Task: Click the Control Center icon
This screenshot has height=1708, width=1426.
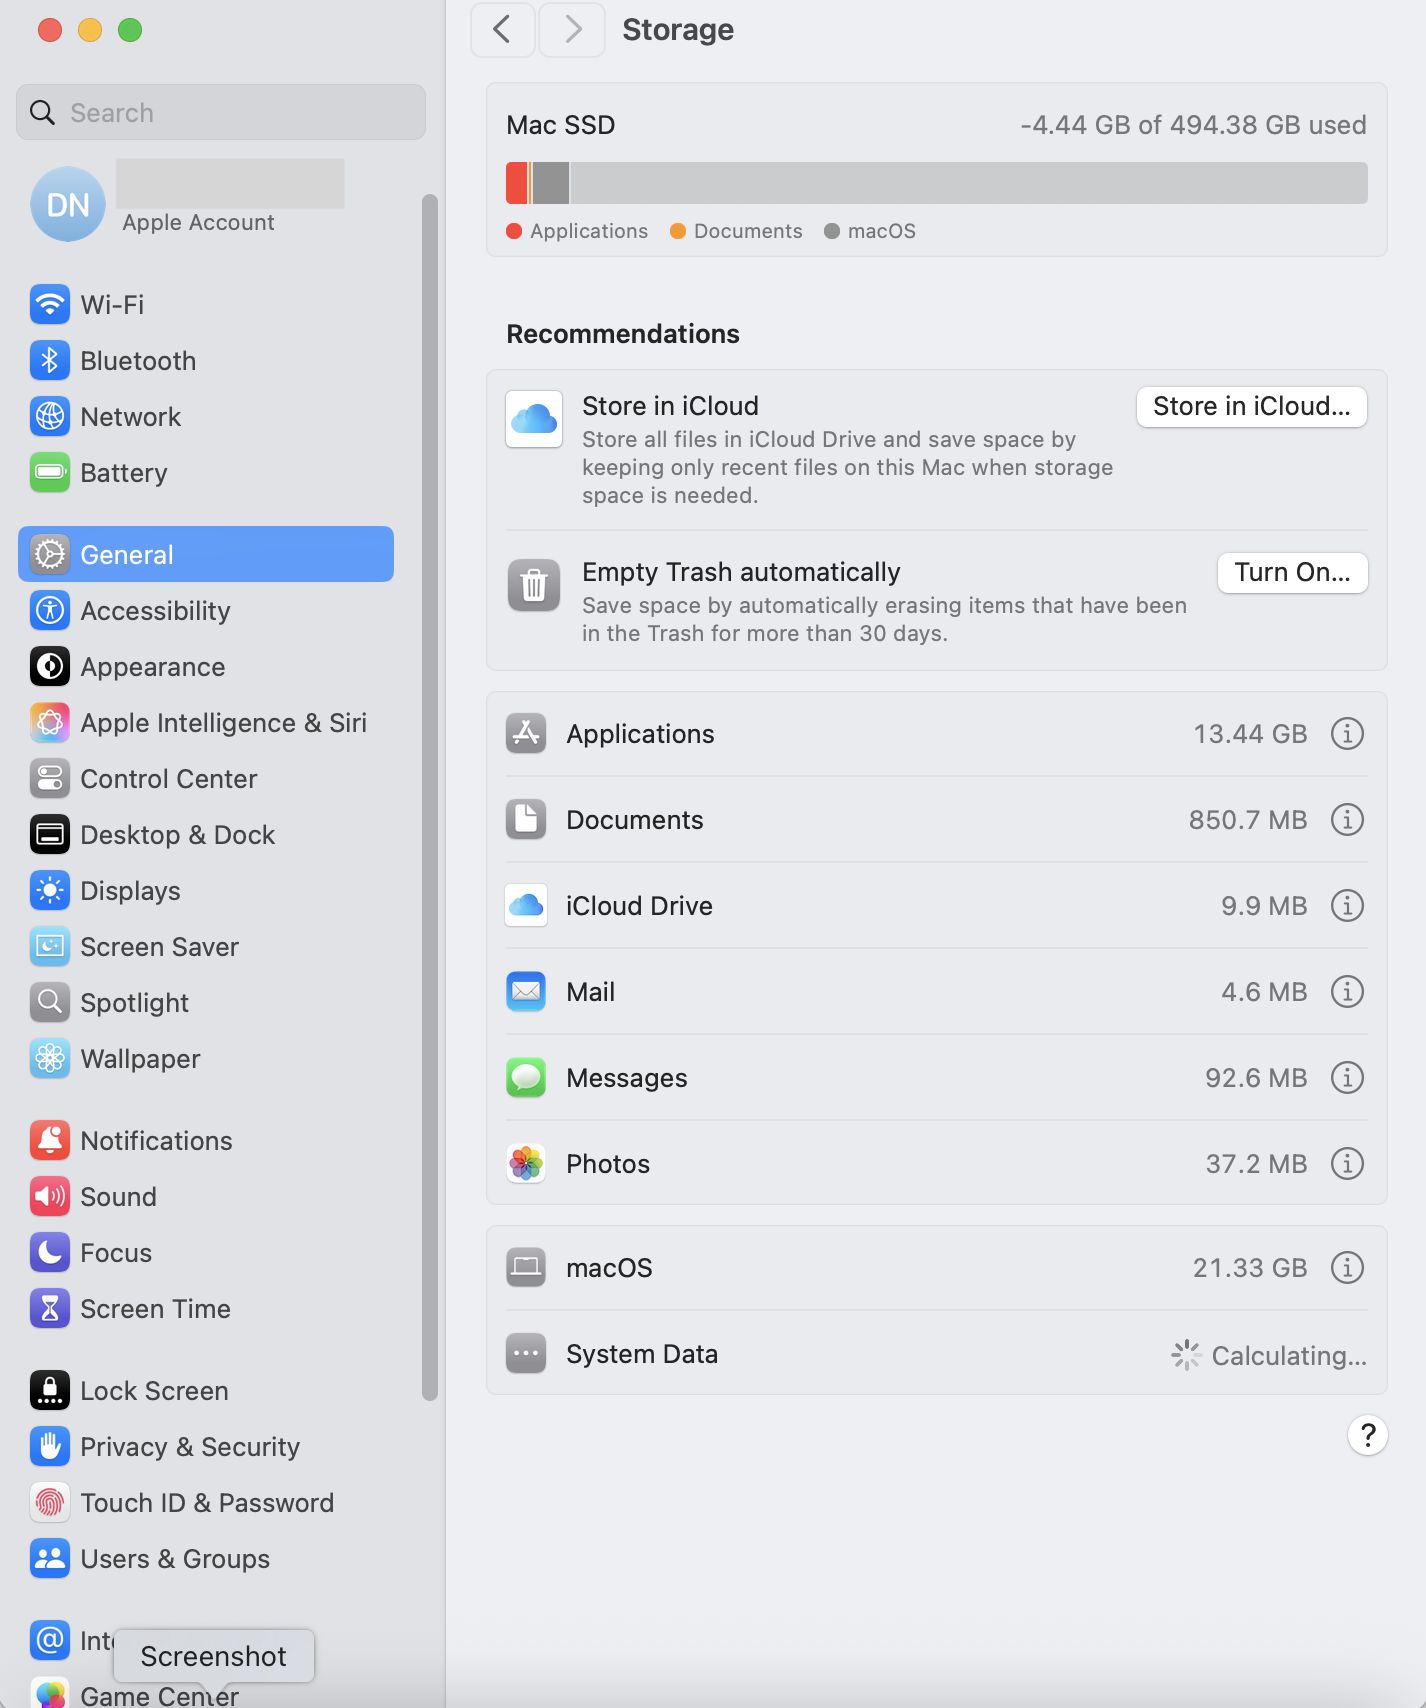Action: [x=50, y=778]
